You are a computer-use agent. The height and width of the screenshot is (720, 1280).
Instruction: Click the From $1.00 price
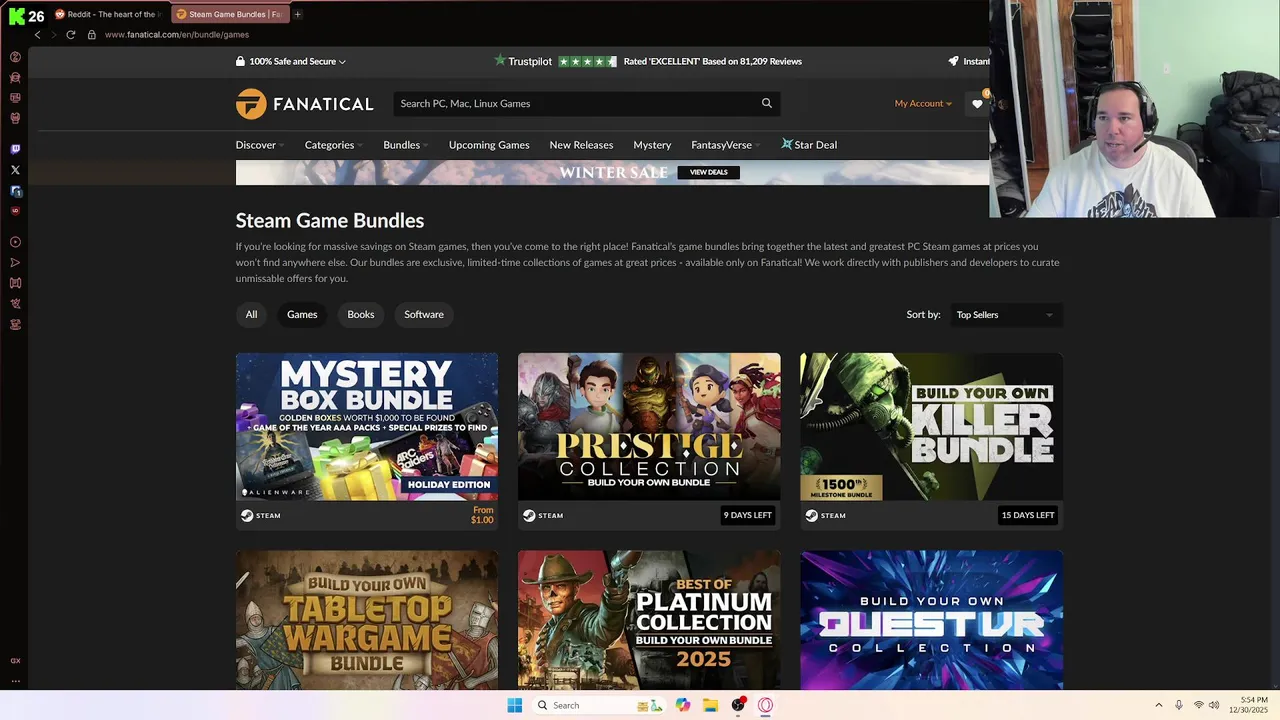coord(482,516)
